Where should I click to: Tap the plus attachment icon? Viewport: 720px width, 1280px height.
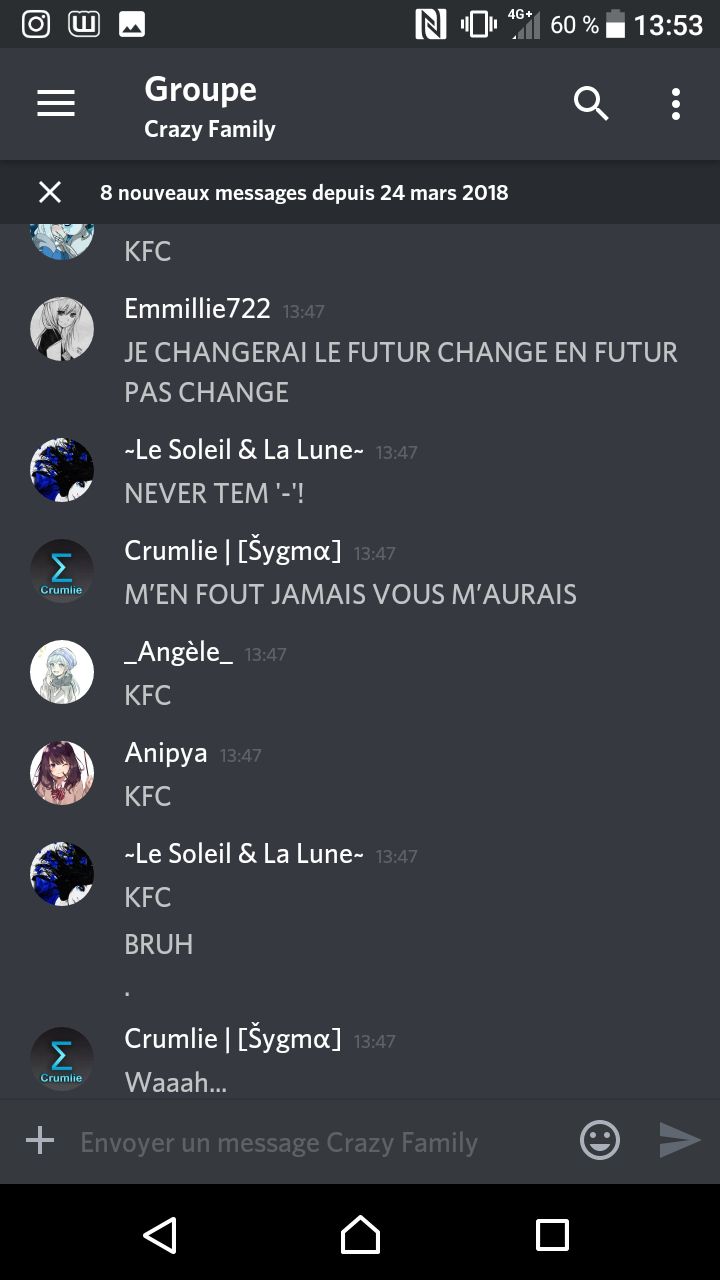40,1141
